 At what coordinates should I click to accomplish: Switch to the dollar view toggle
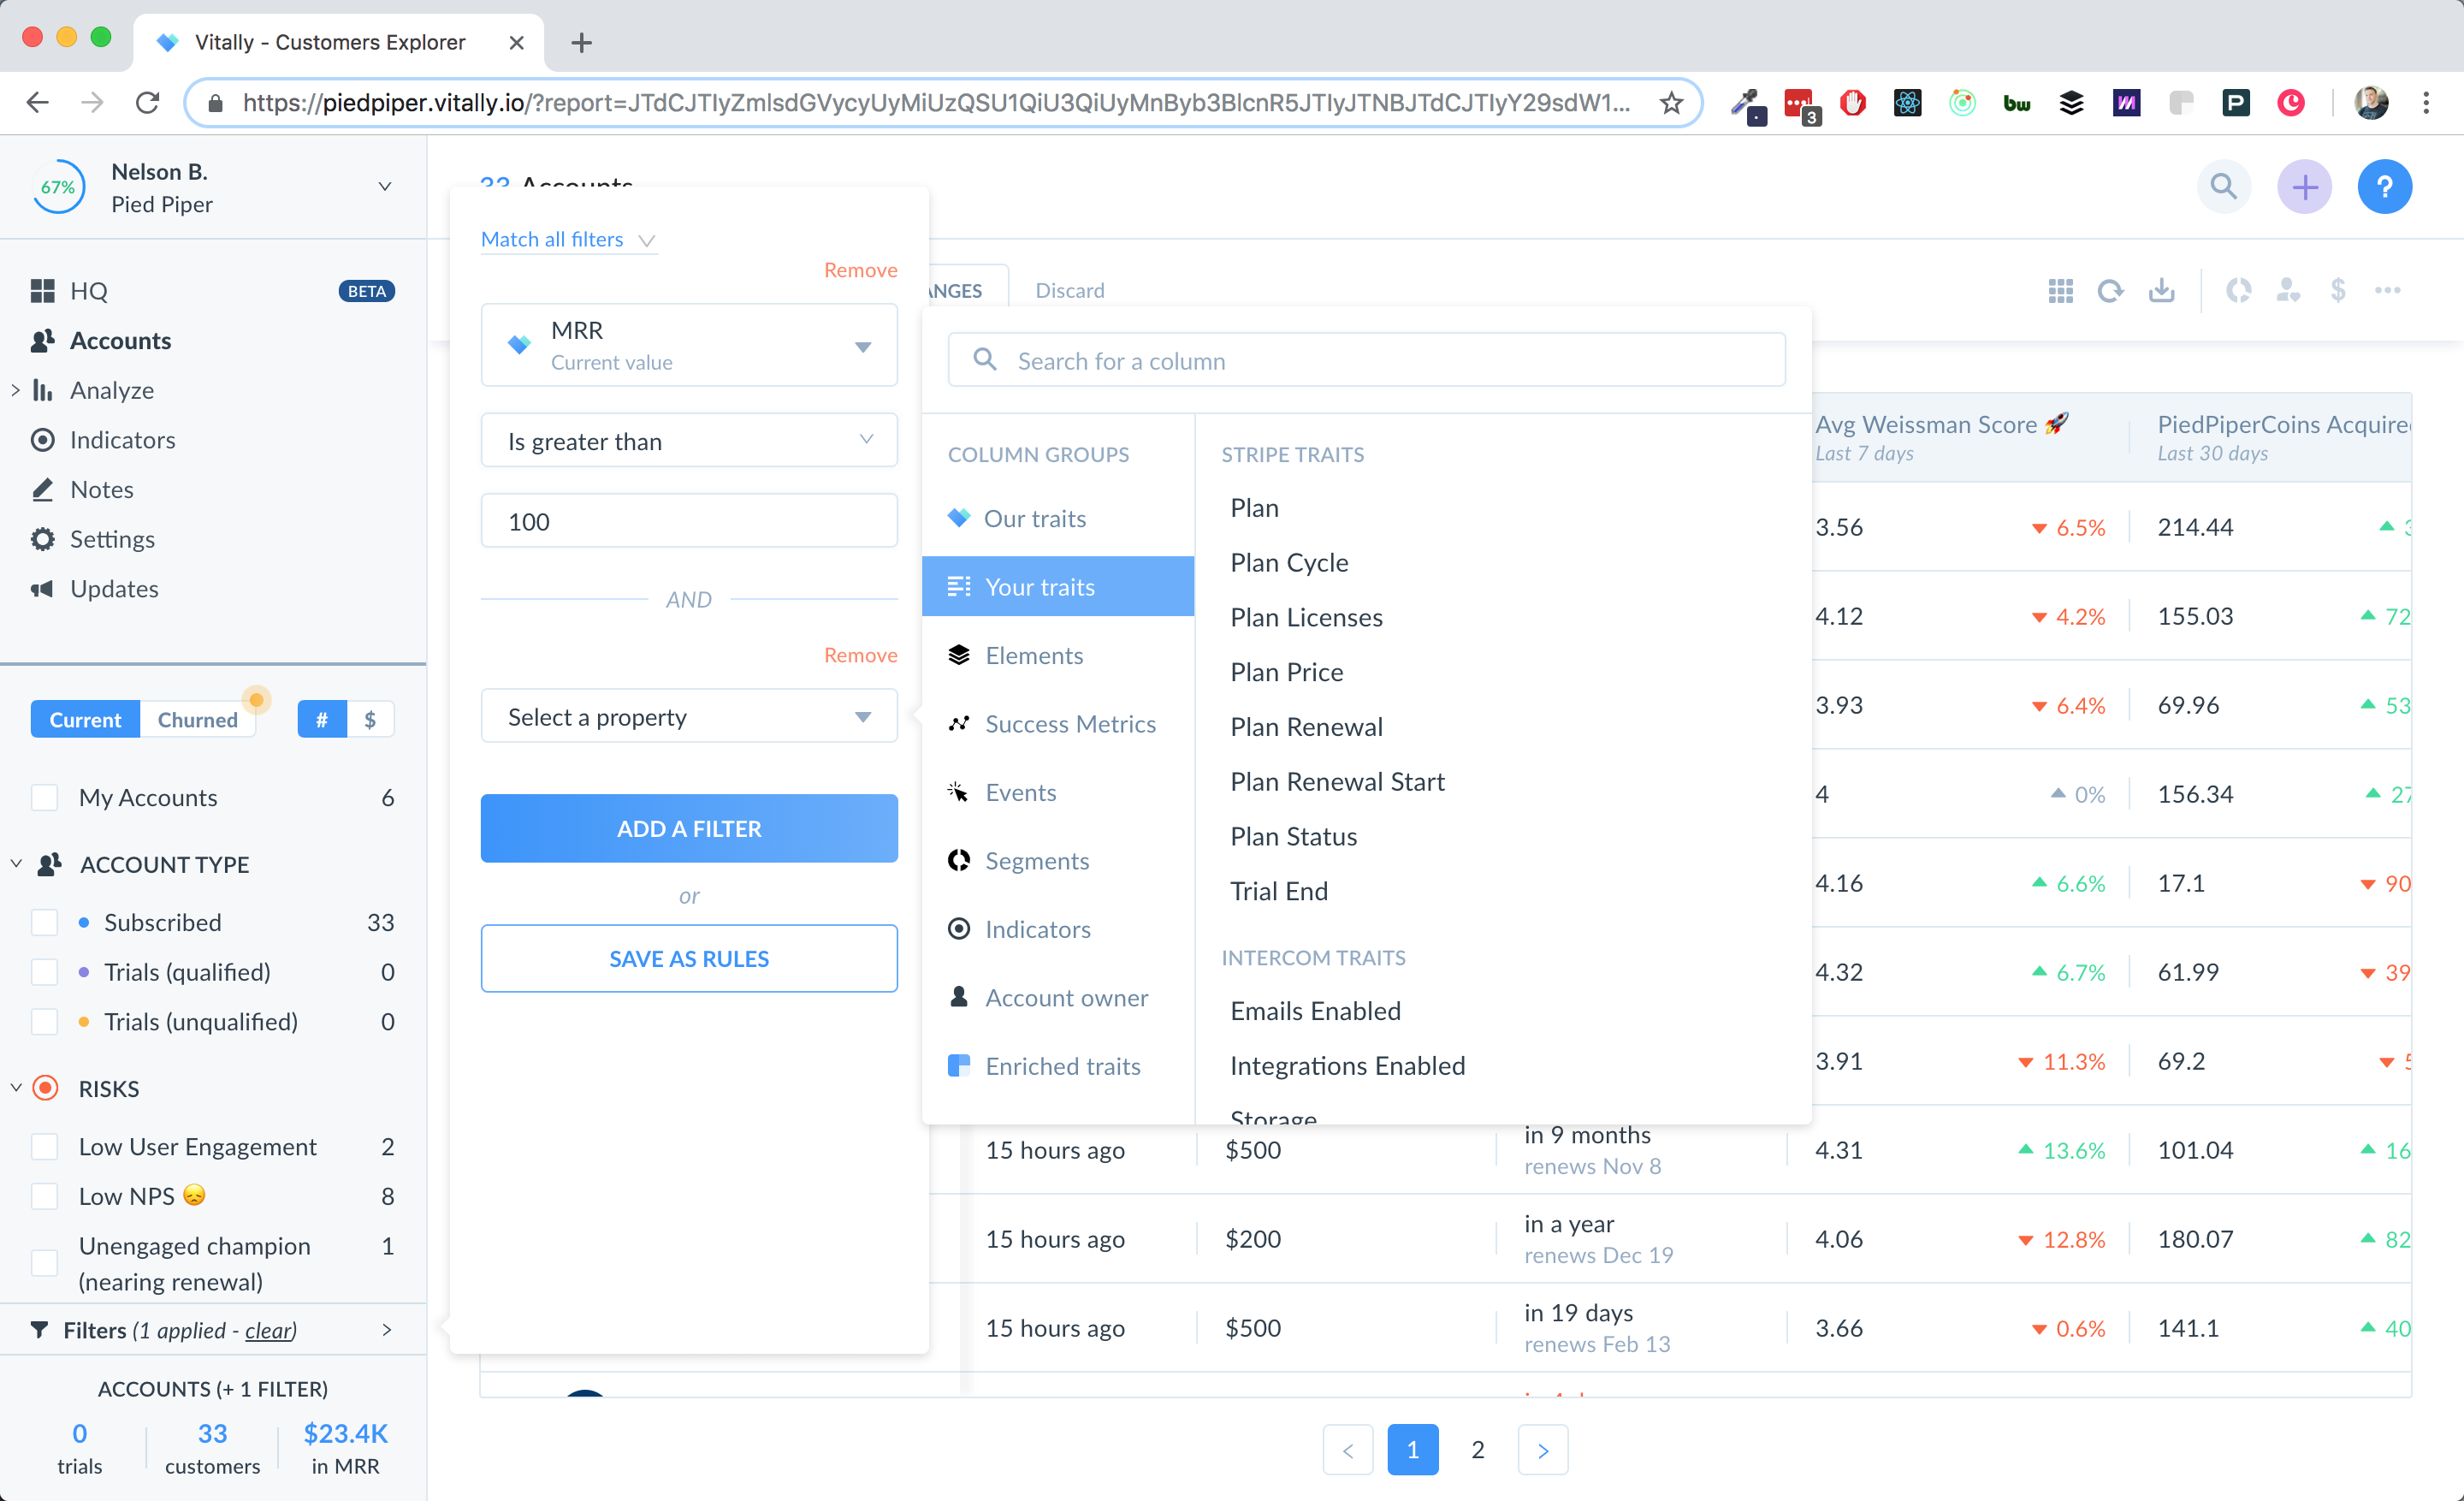click(x=370, y=720)
